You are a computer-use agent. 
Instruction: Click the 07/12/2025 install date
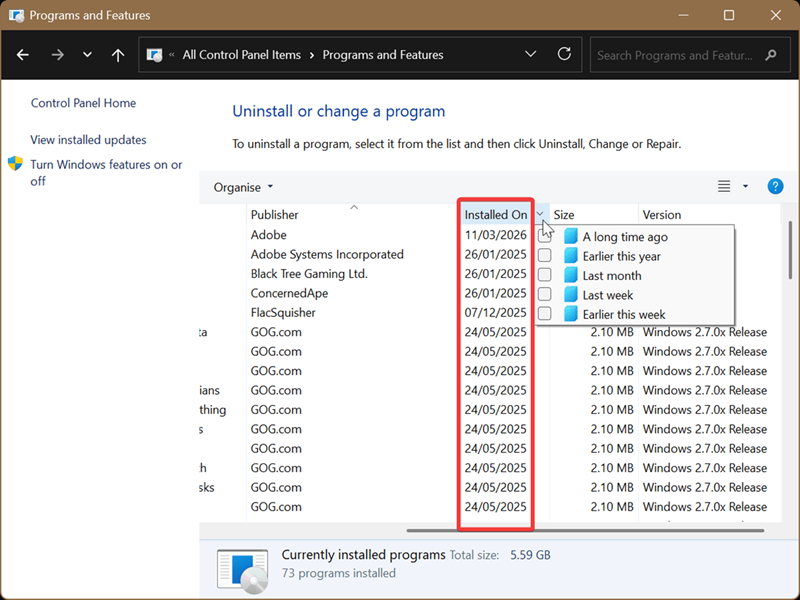495,313
